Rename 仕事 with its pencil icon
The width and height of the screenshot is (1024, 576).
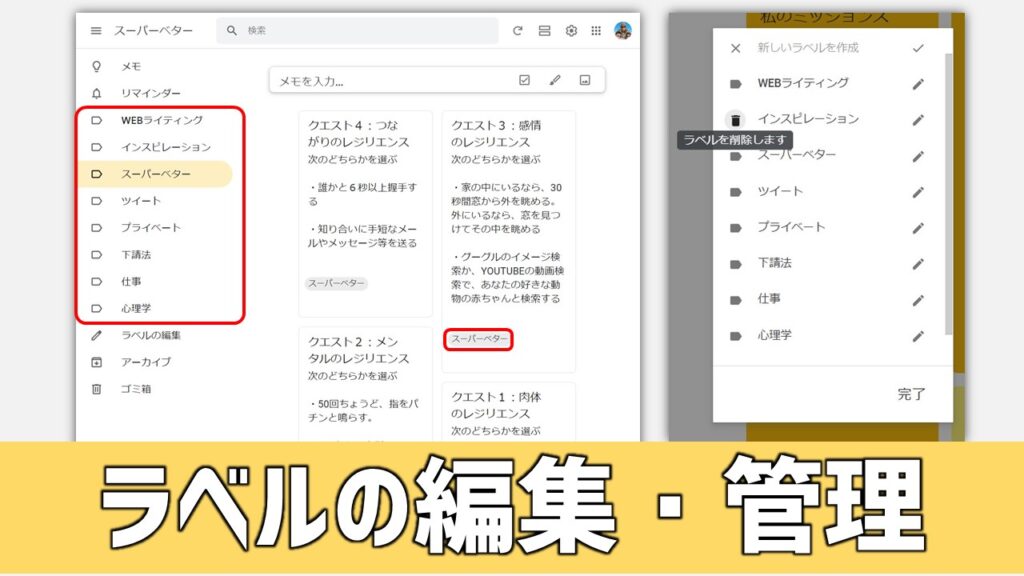pos(918,300)
